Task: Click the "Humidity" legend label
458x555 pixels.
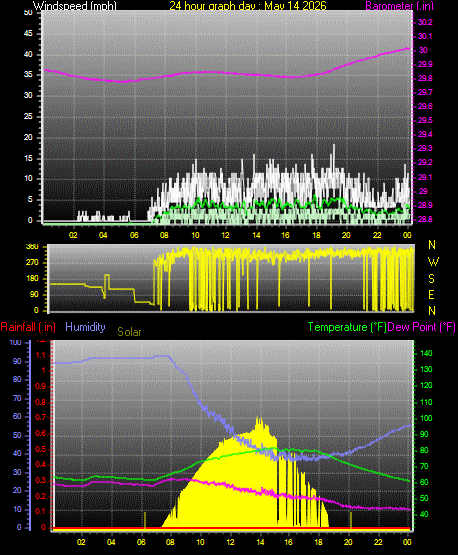Action: point(85,327)
